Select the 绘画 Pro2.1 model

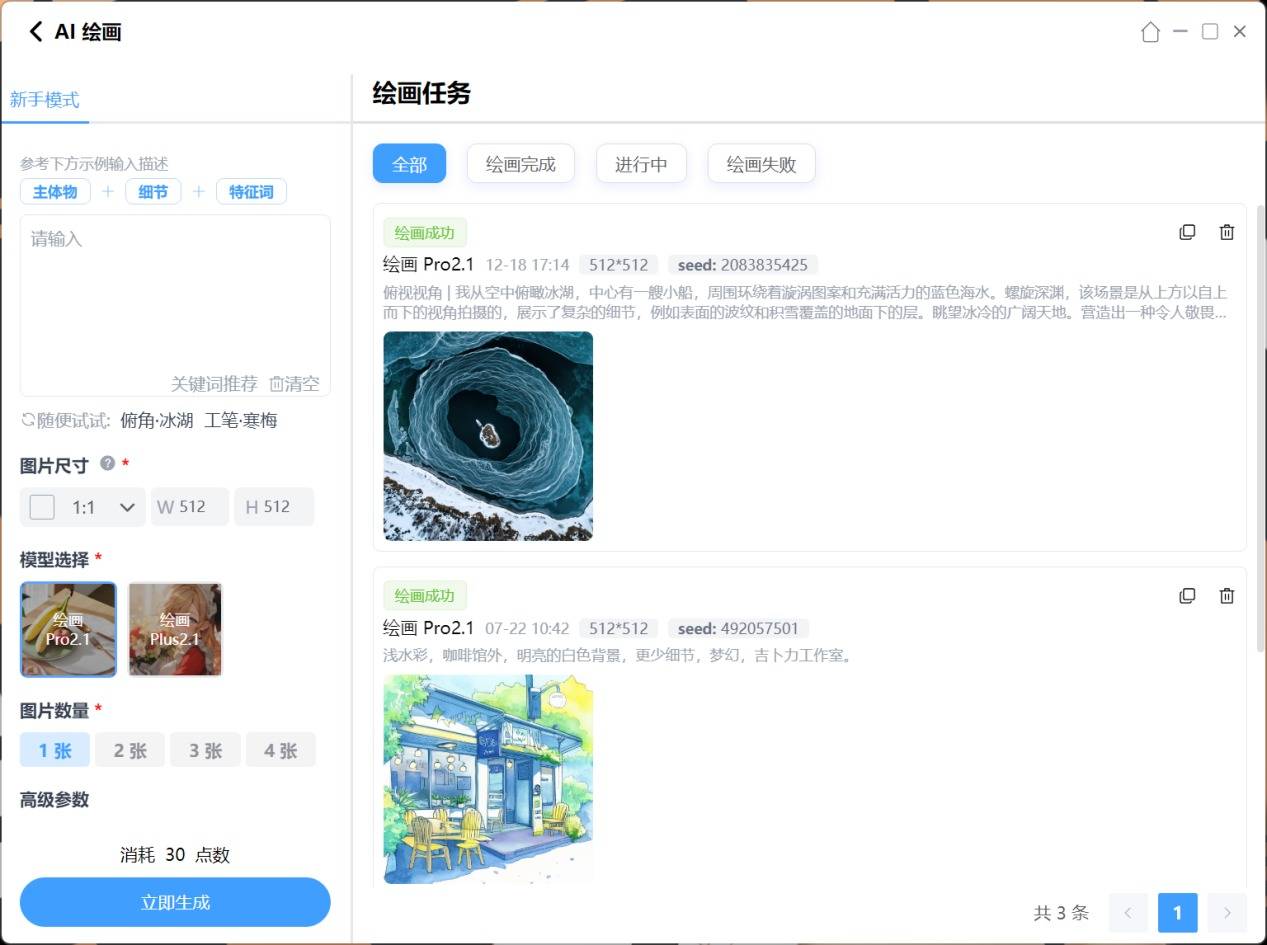pos(68,629)
